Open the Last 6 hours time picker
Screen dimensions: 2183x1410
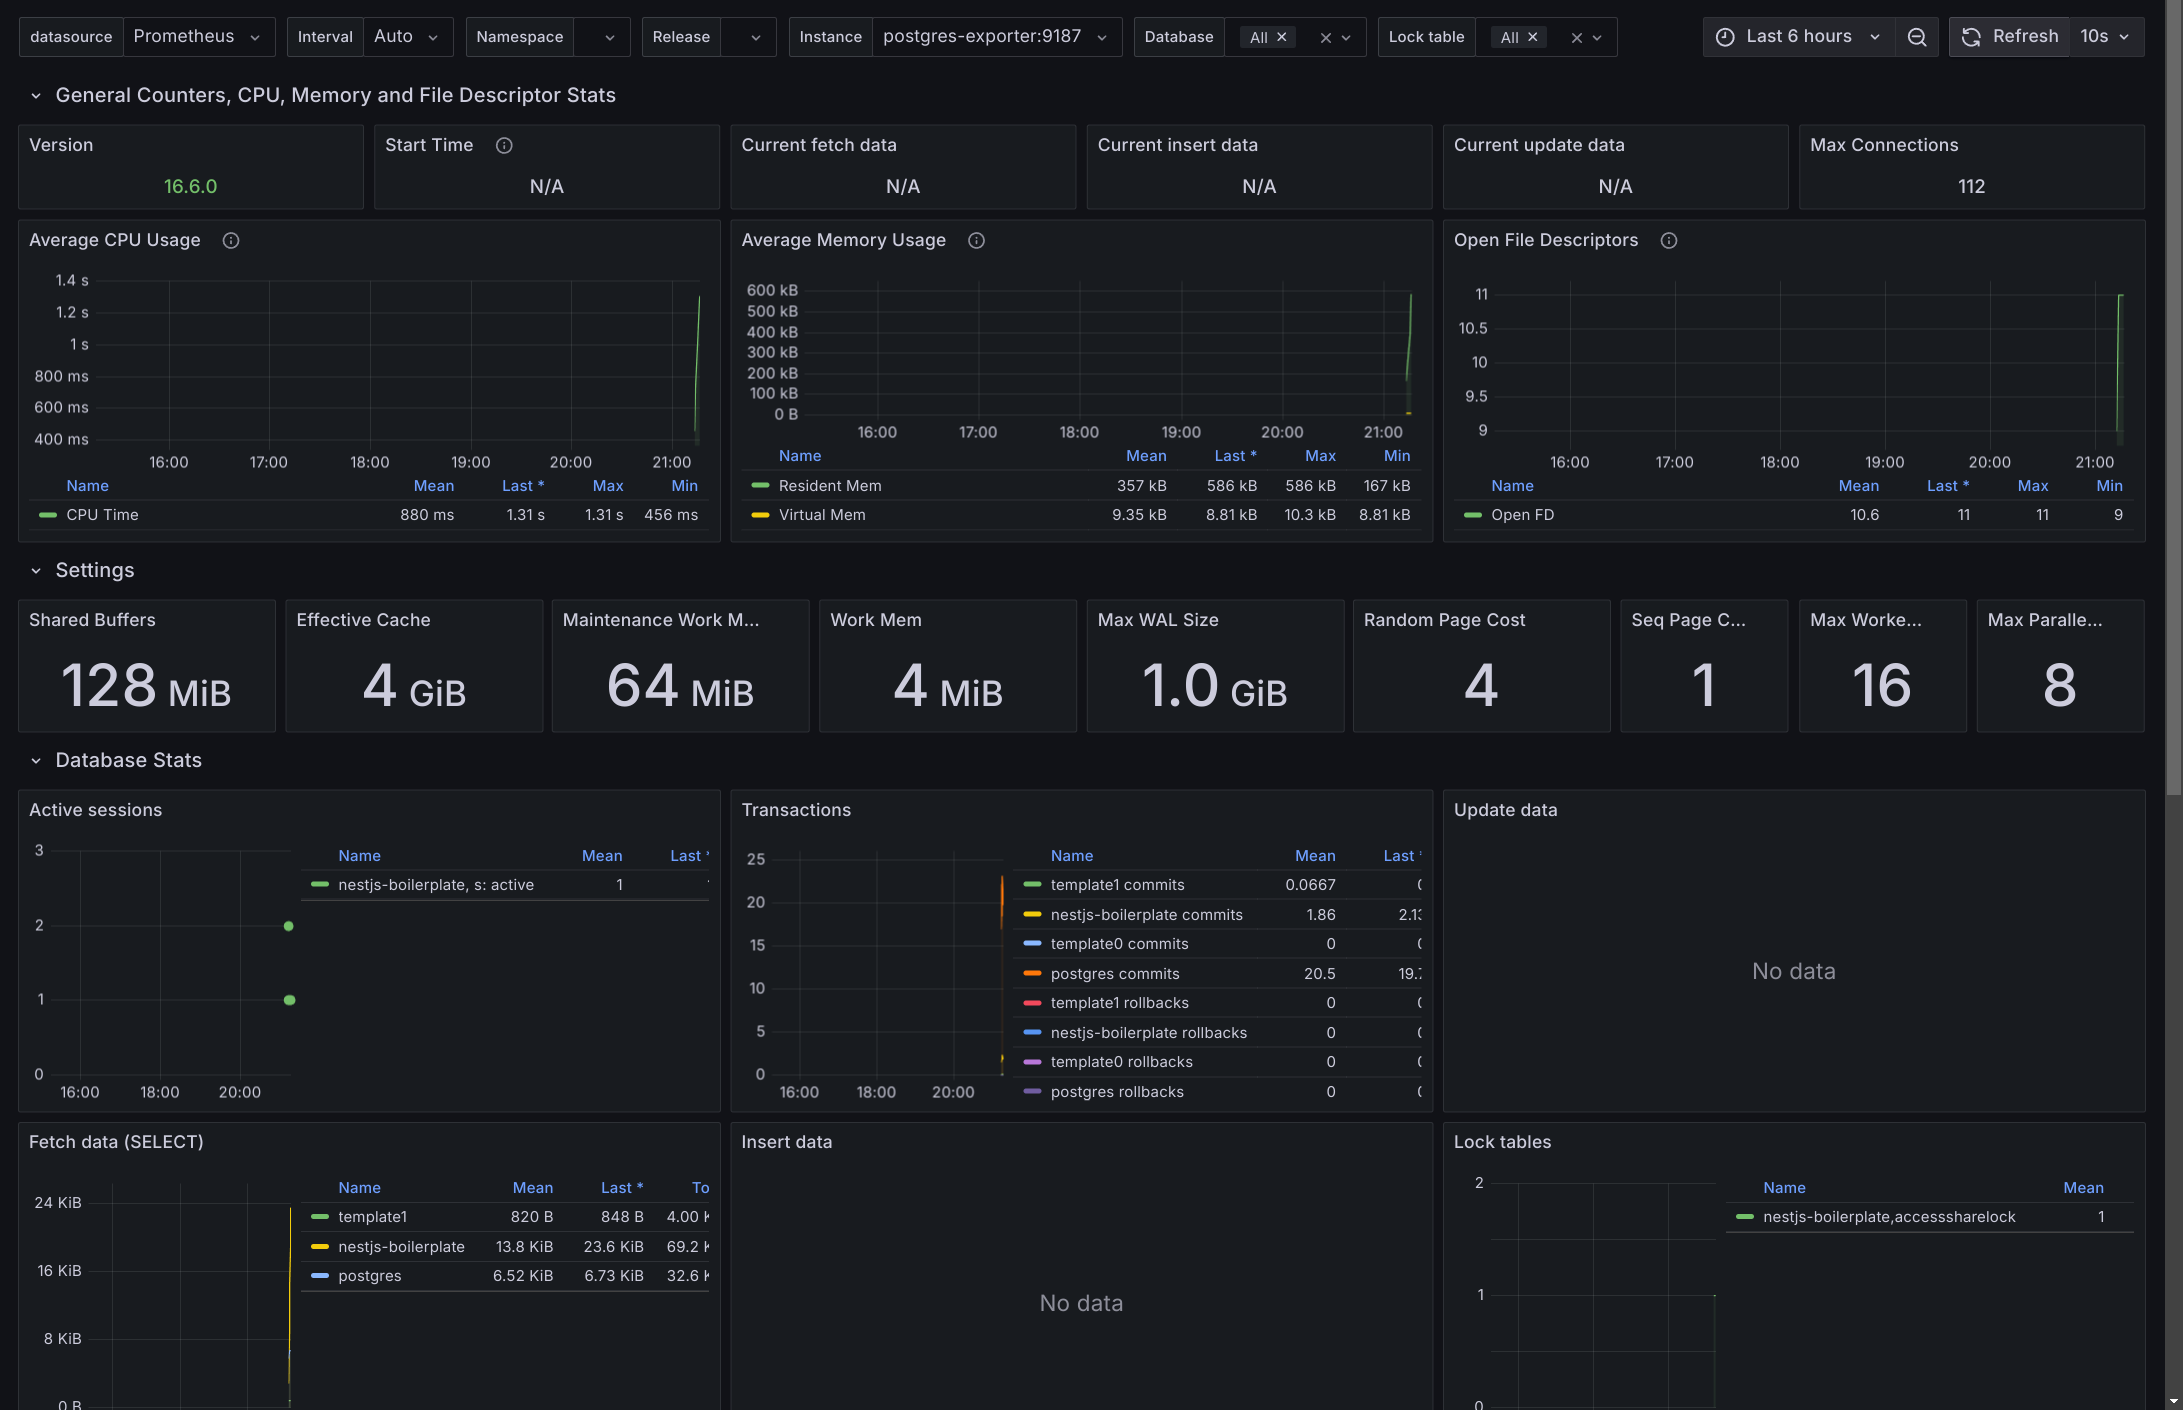pos(1799,37)
